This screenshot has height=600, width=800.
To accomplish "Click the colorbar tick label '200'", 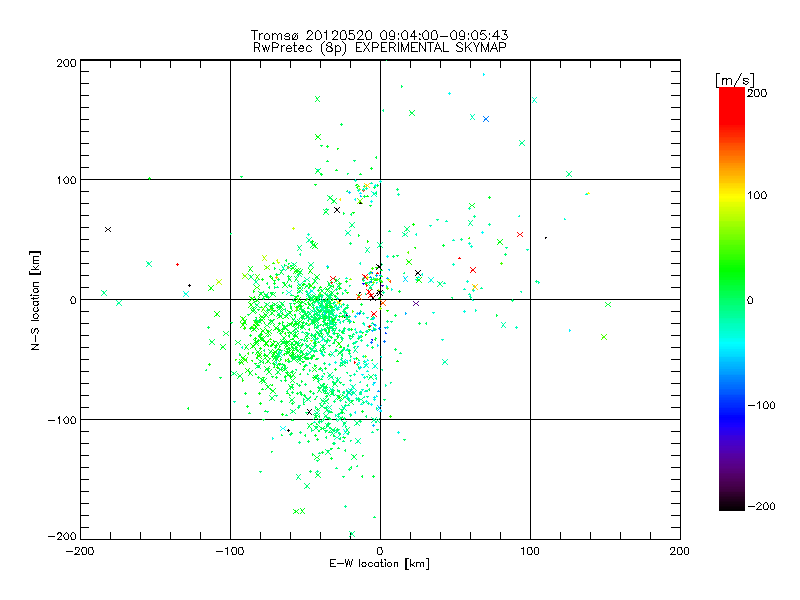I will (x=757, y=93).
